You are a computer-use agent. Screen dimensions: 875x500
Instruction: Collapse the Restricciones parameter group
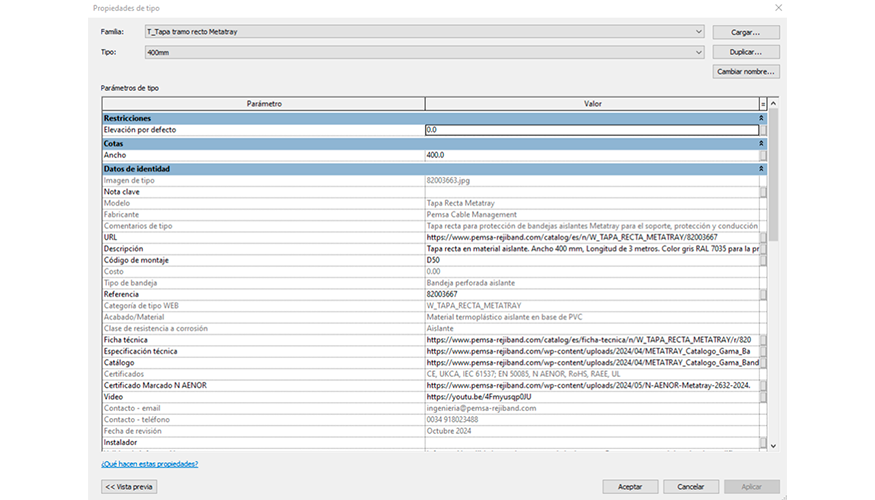click(761, 118)
